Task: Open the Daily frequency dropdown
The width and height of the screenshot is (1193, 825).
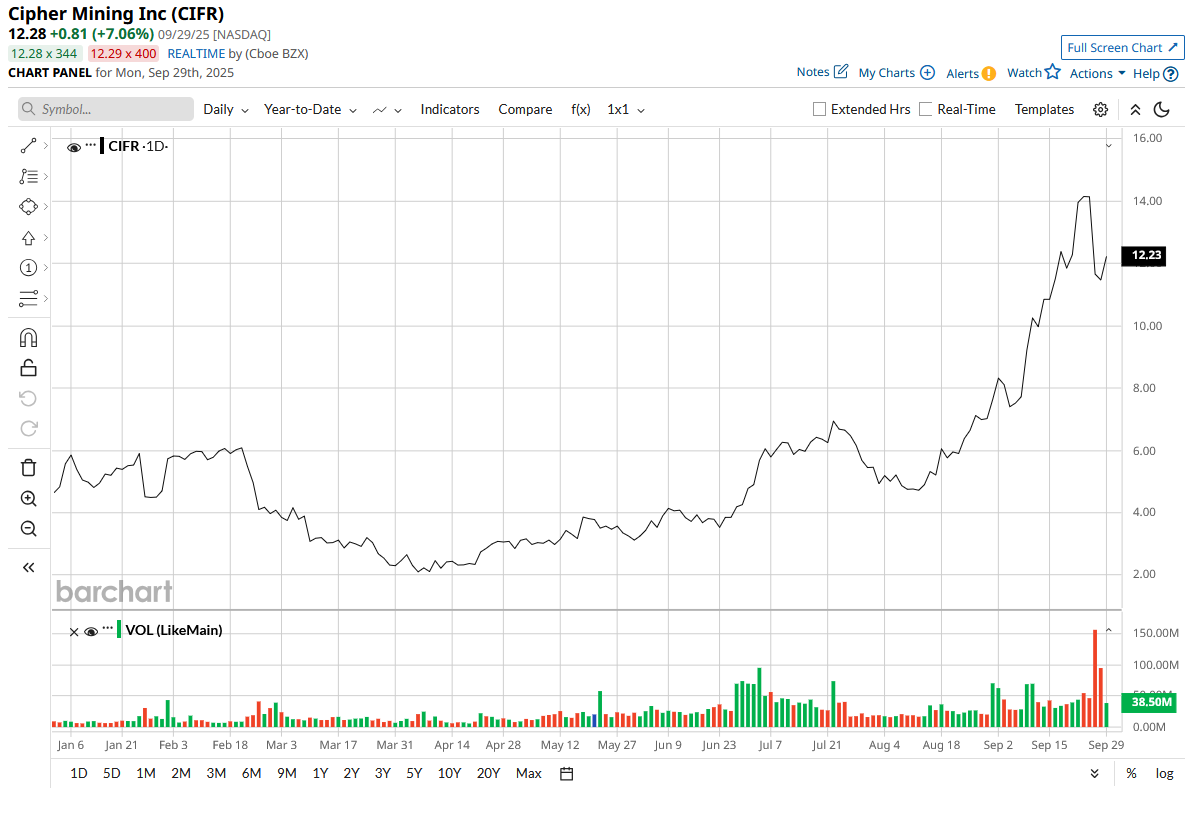Action: (226, 110)
